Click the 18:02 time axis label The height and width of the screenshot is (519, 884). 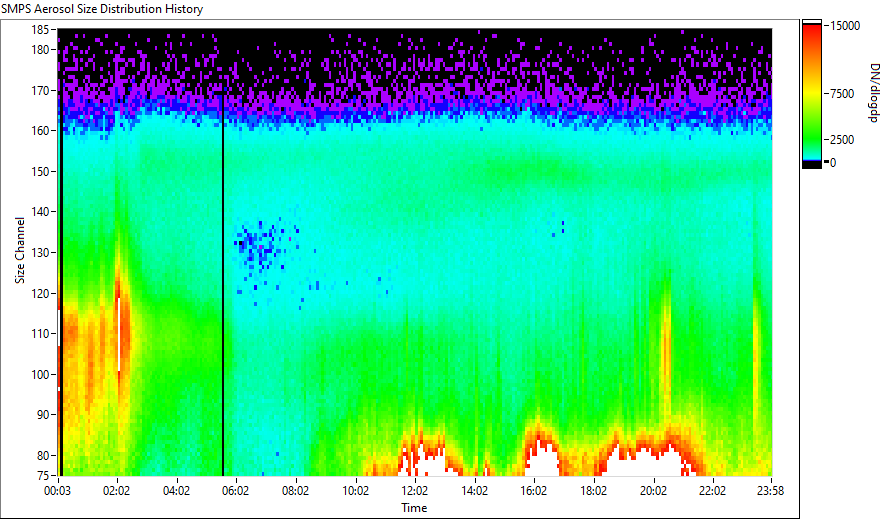pos(593,491)
